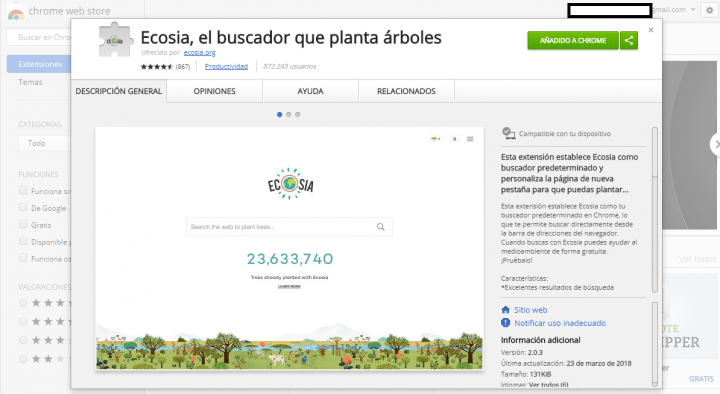Toggle the 'De Google' checkbox
This screenshot has height=394, width=720.
pos(23,208)
